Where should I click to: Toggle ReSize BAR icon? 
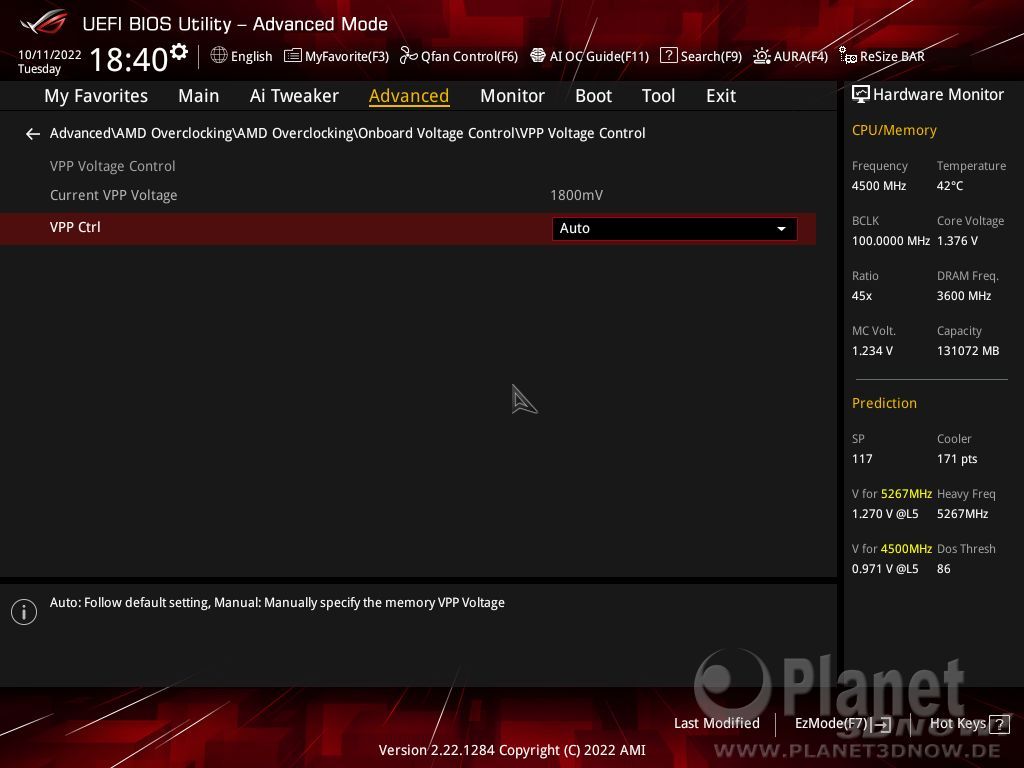[848, 56]
